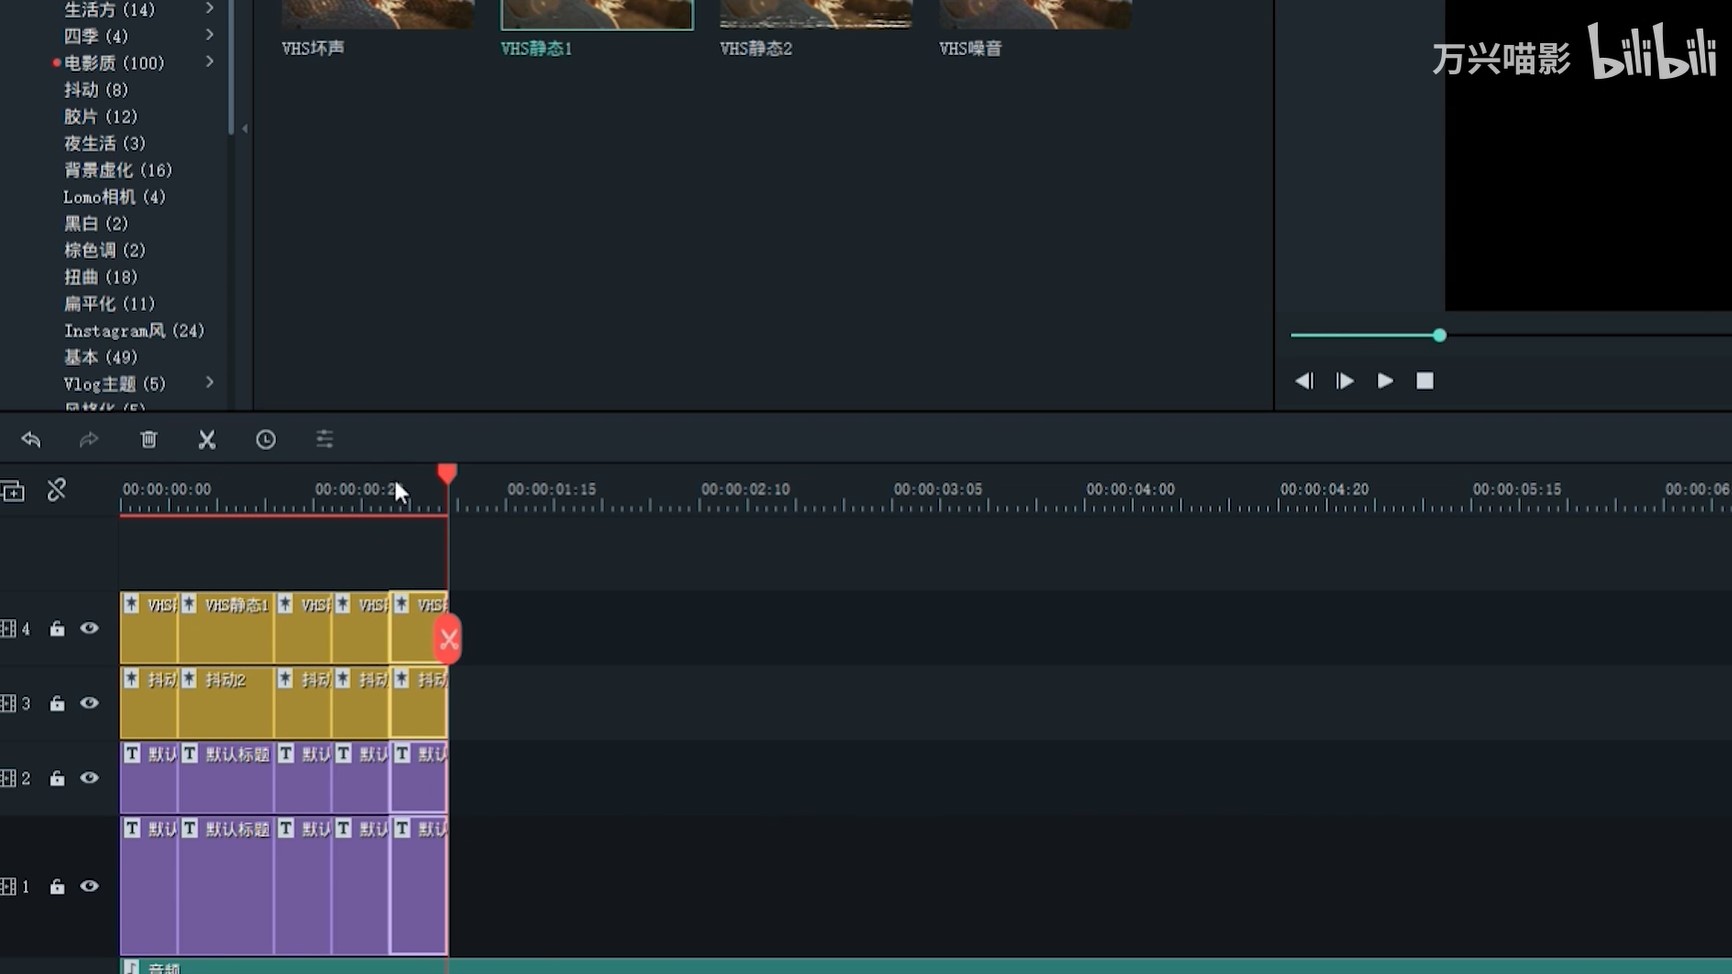Open the clip adjust settings sliders icon
Screen dimensions: 1732x974
click(x=324, y=440)
